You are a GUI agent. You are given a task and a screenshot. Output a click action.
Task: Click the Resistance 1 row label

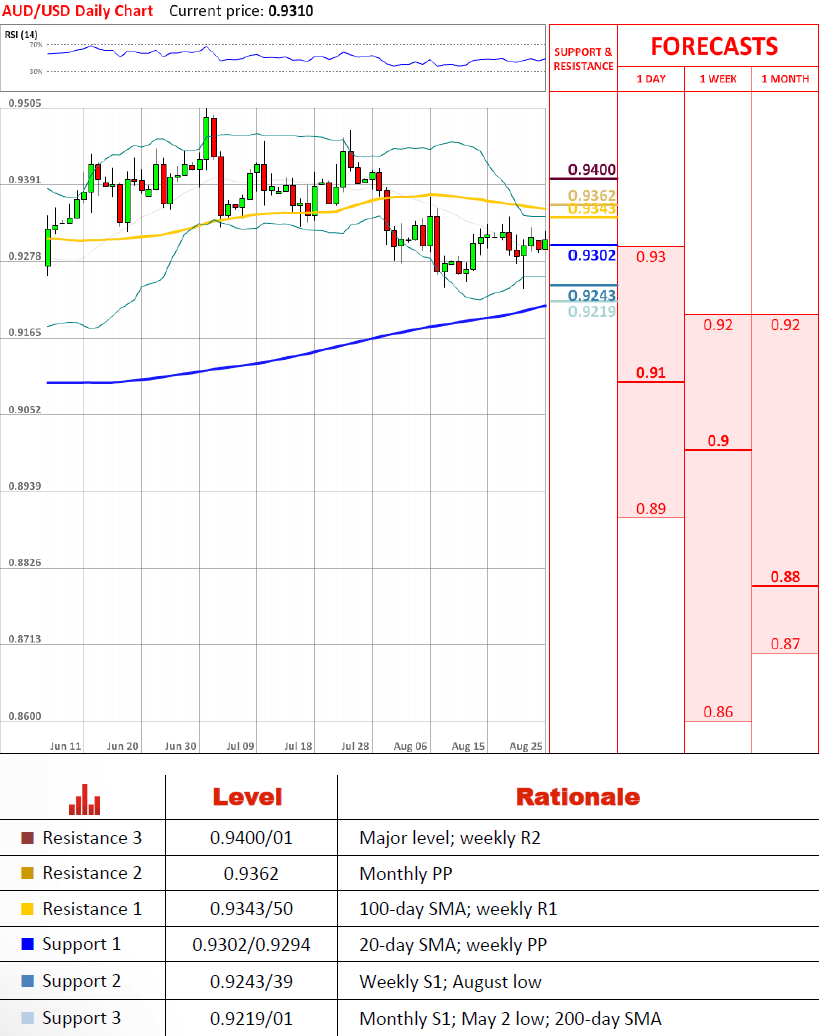coord(92,908)
